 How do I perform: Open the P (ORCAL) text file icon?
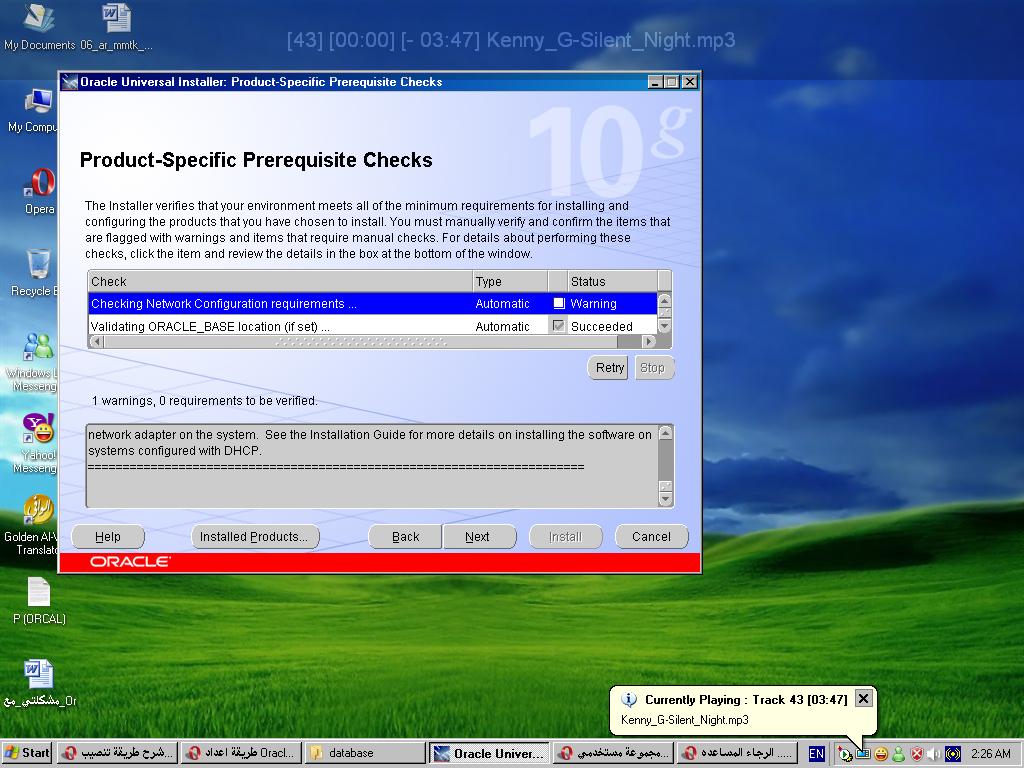point(38,593)
